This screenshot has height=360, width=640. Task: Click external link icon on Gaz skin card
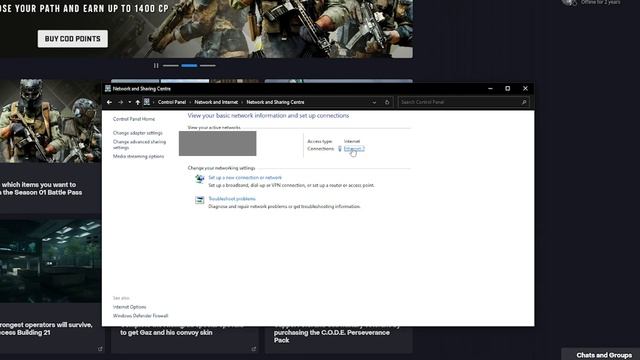(x=253, y=349)
